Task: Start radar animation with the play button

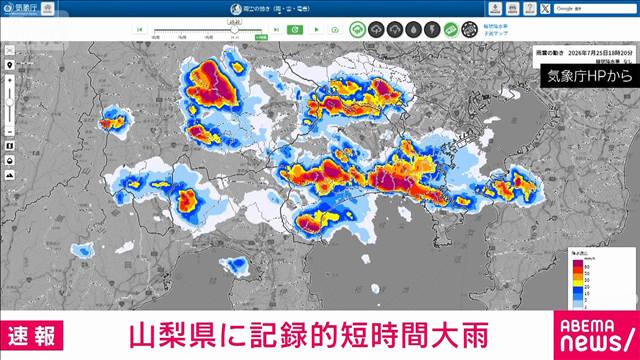Action: click(316, 30)
